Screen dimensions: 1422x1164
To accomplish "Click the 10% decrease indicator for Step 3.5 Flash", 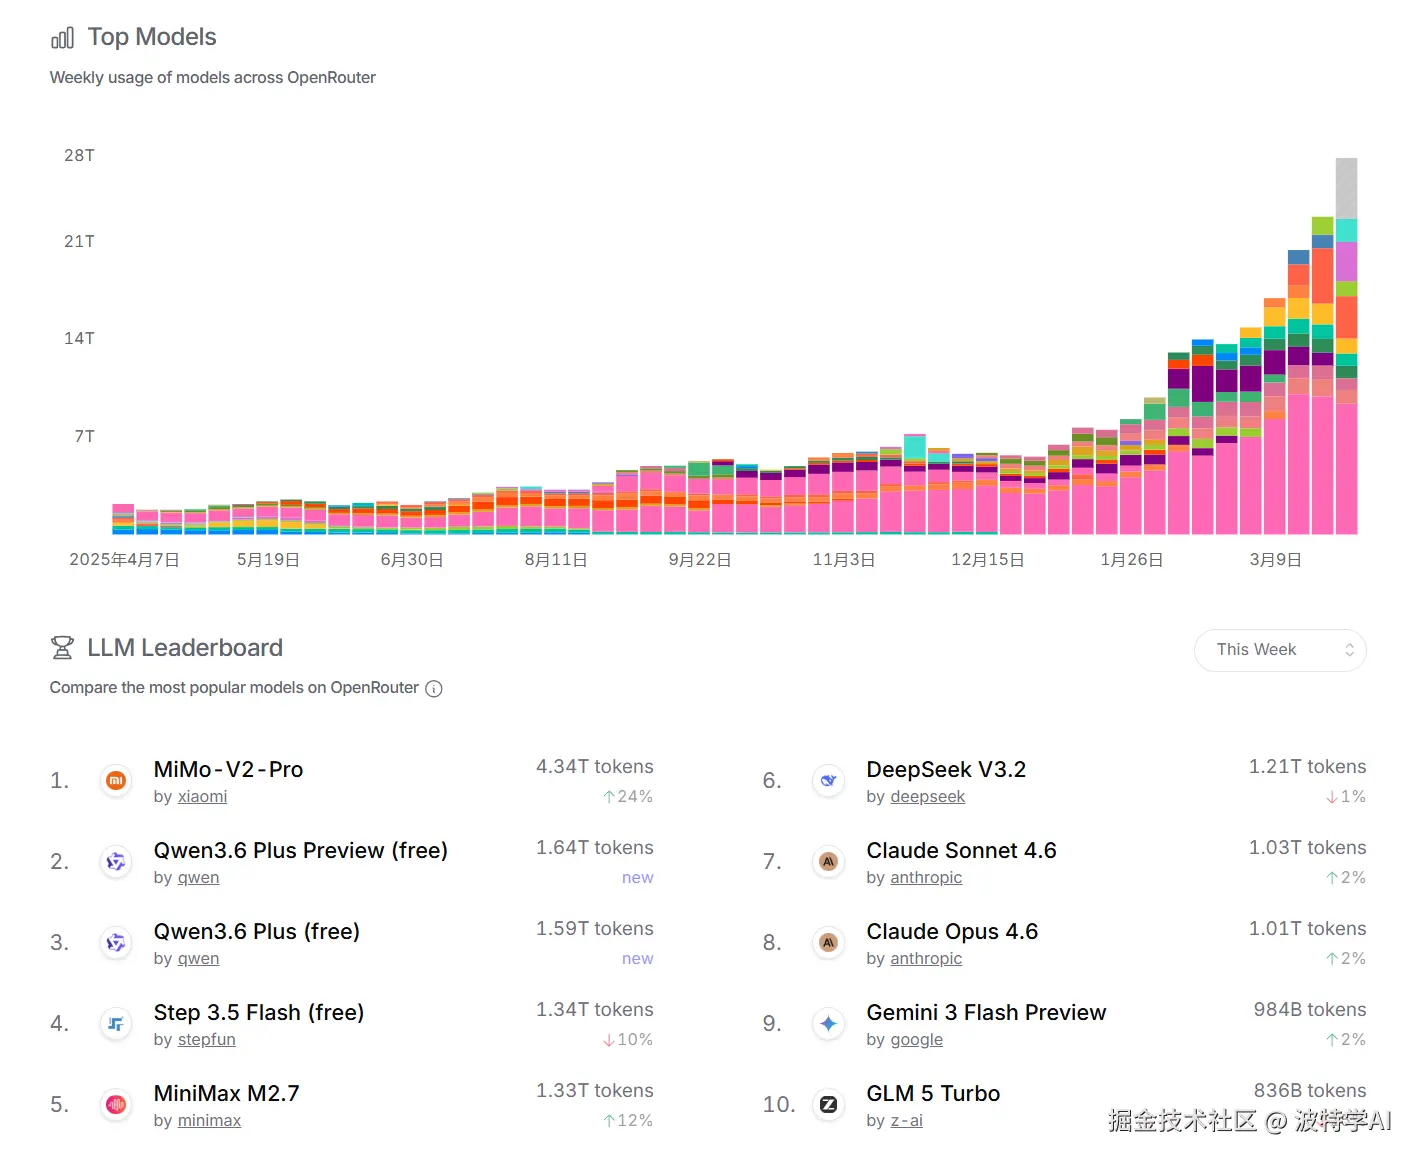I will coord(628,1040).
